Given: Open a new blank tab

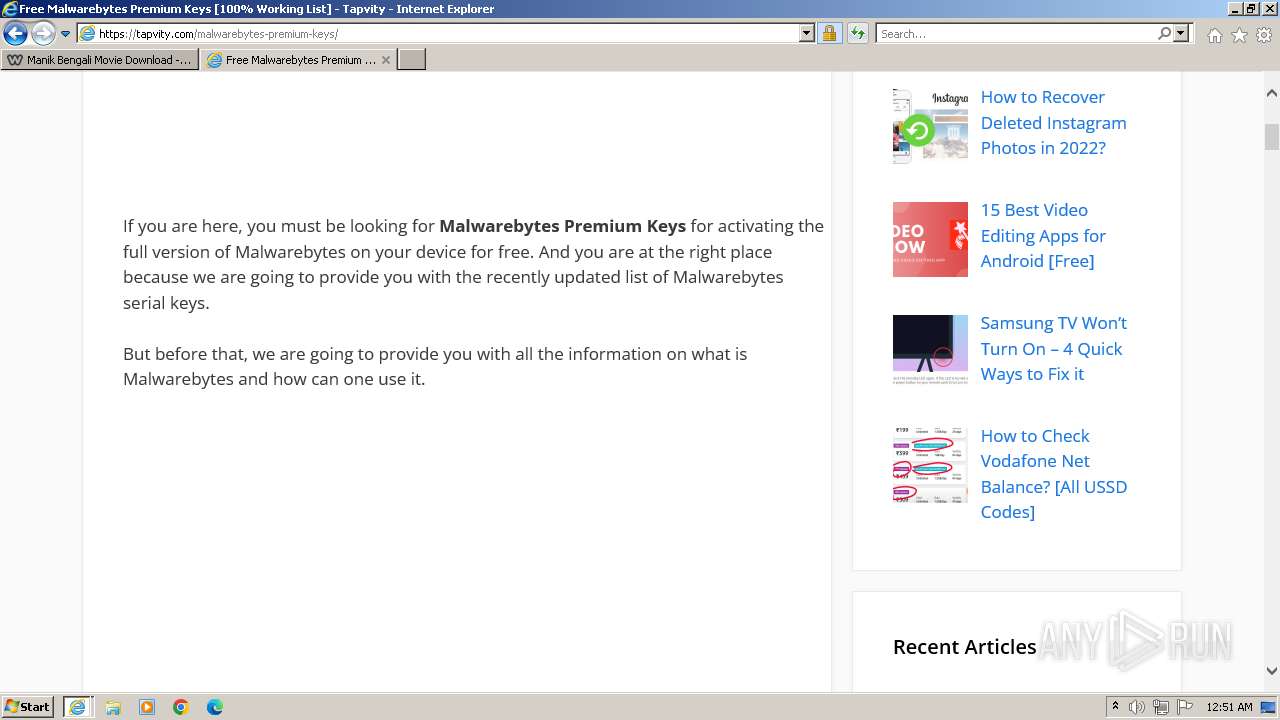Looking at the screenshot, I should point(412,60).
